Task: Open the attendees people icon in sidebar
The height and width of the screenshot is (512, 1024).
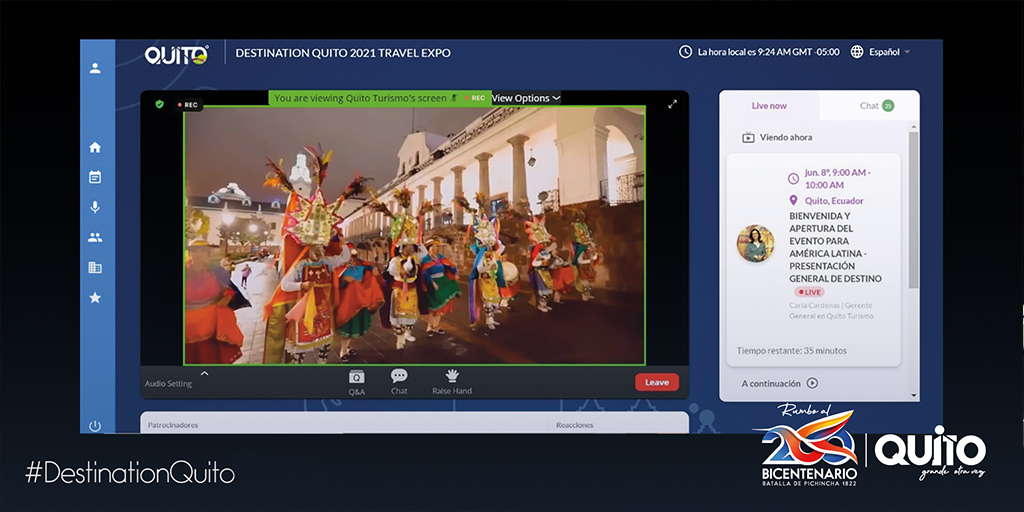Action: tap(95, 237)
